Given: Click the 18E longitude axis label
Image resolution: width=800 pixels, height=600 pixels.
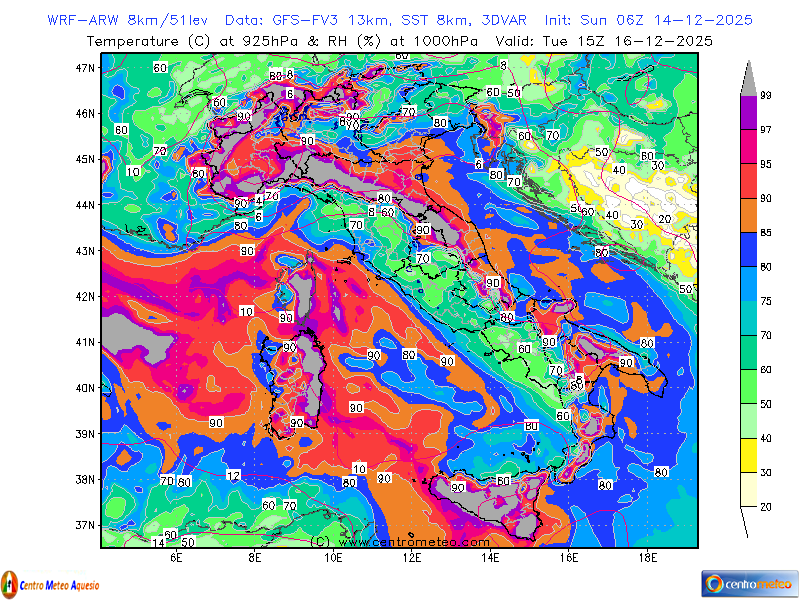Looking at the screenshot, I should point(647,558).
